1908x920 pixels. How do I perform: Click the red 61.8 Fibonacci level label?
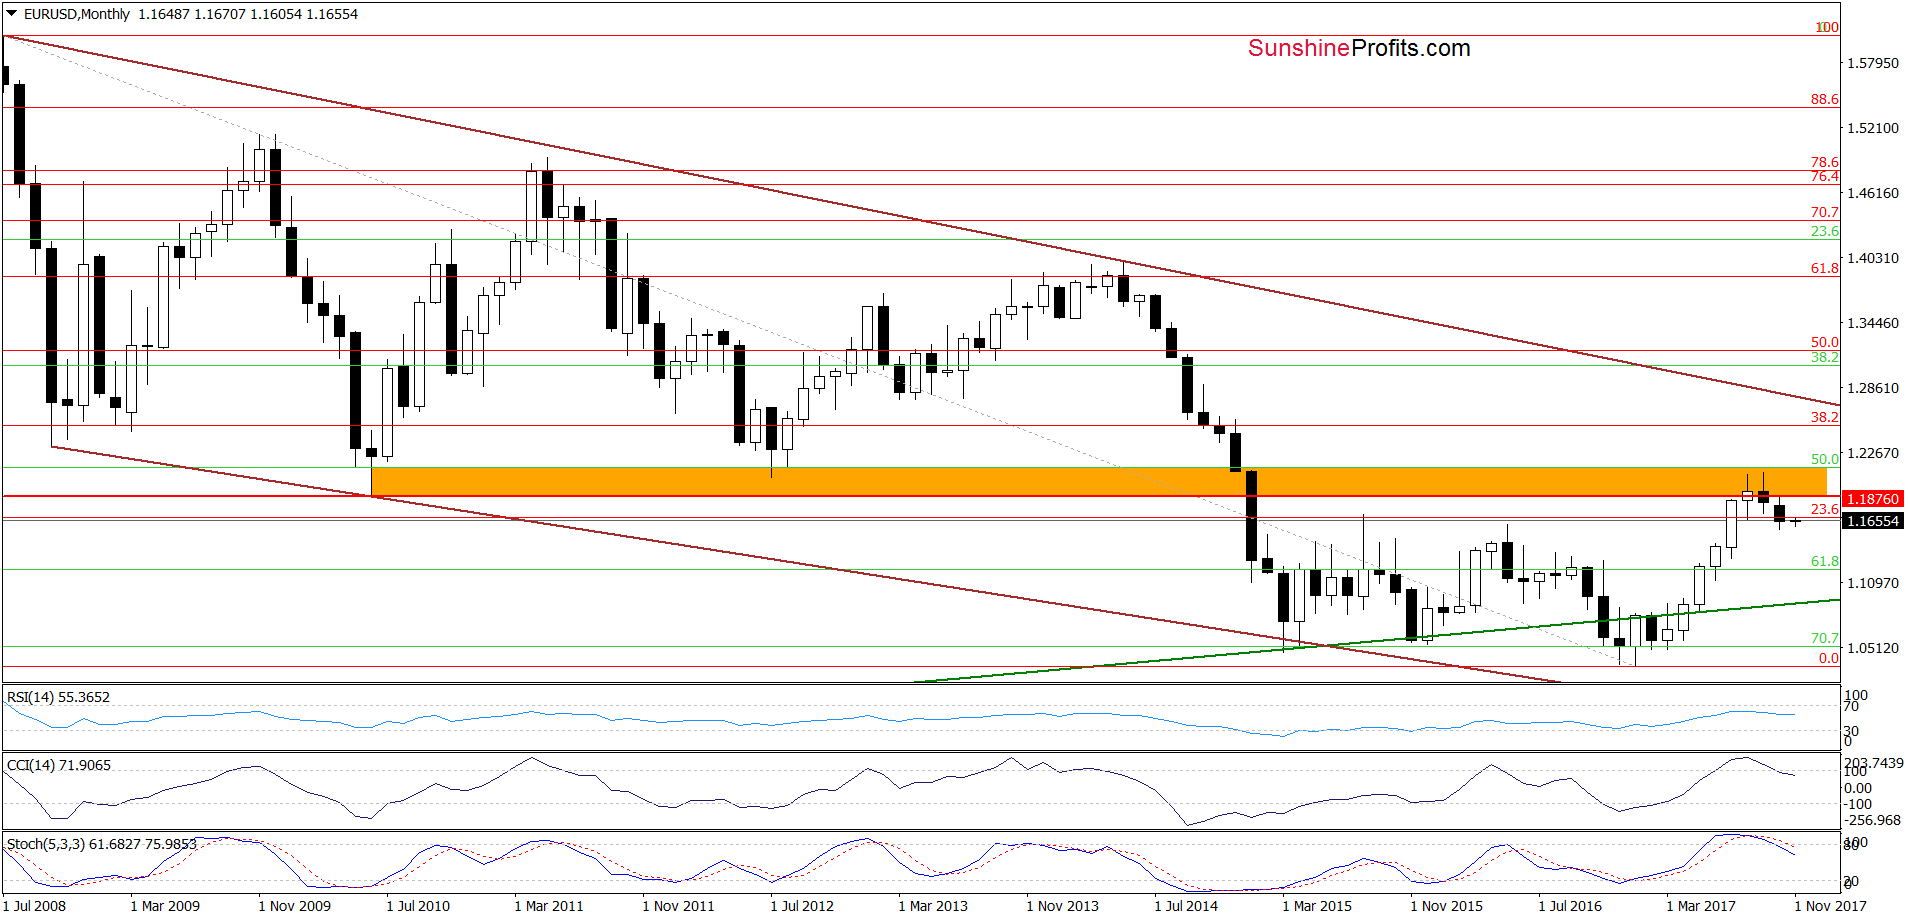1824,268
